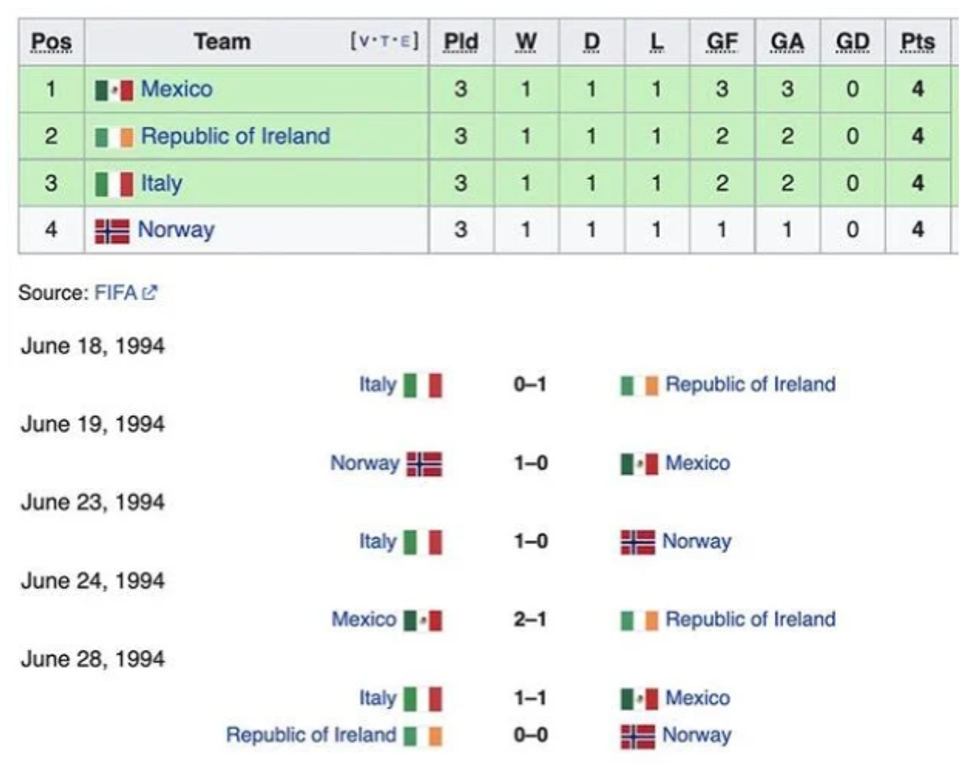
Task: Click the Pts column header abbreviation
Action: coord(917,42)
